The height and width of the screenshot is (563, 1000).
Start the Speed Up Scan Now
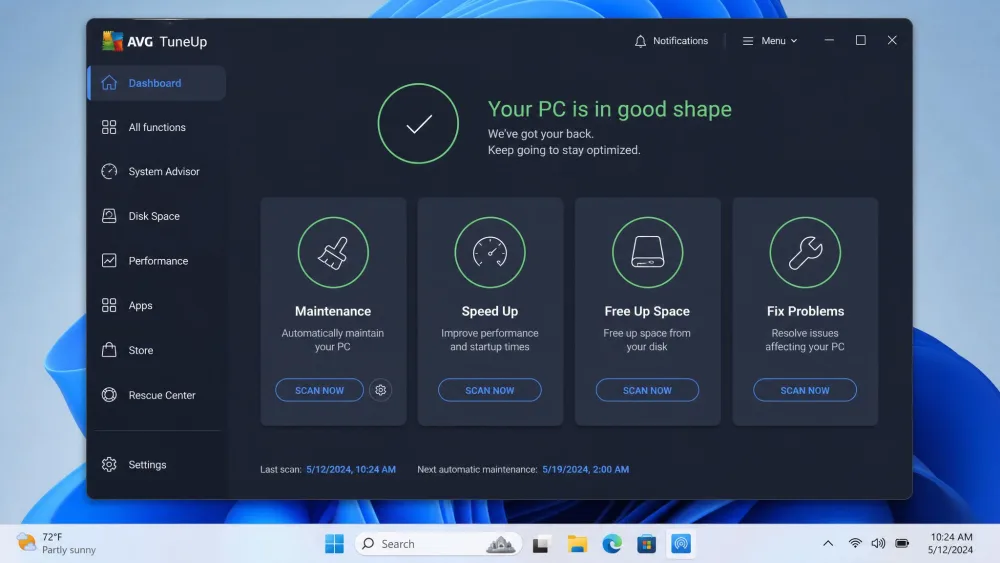tap(490, 390)
